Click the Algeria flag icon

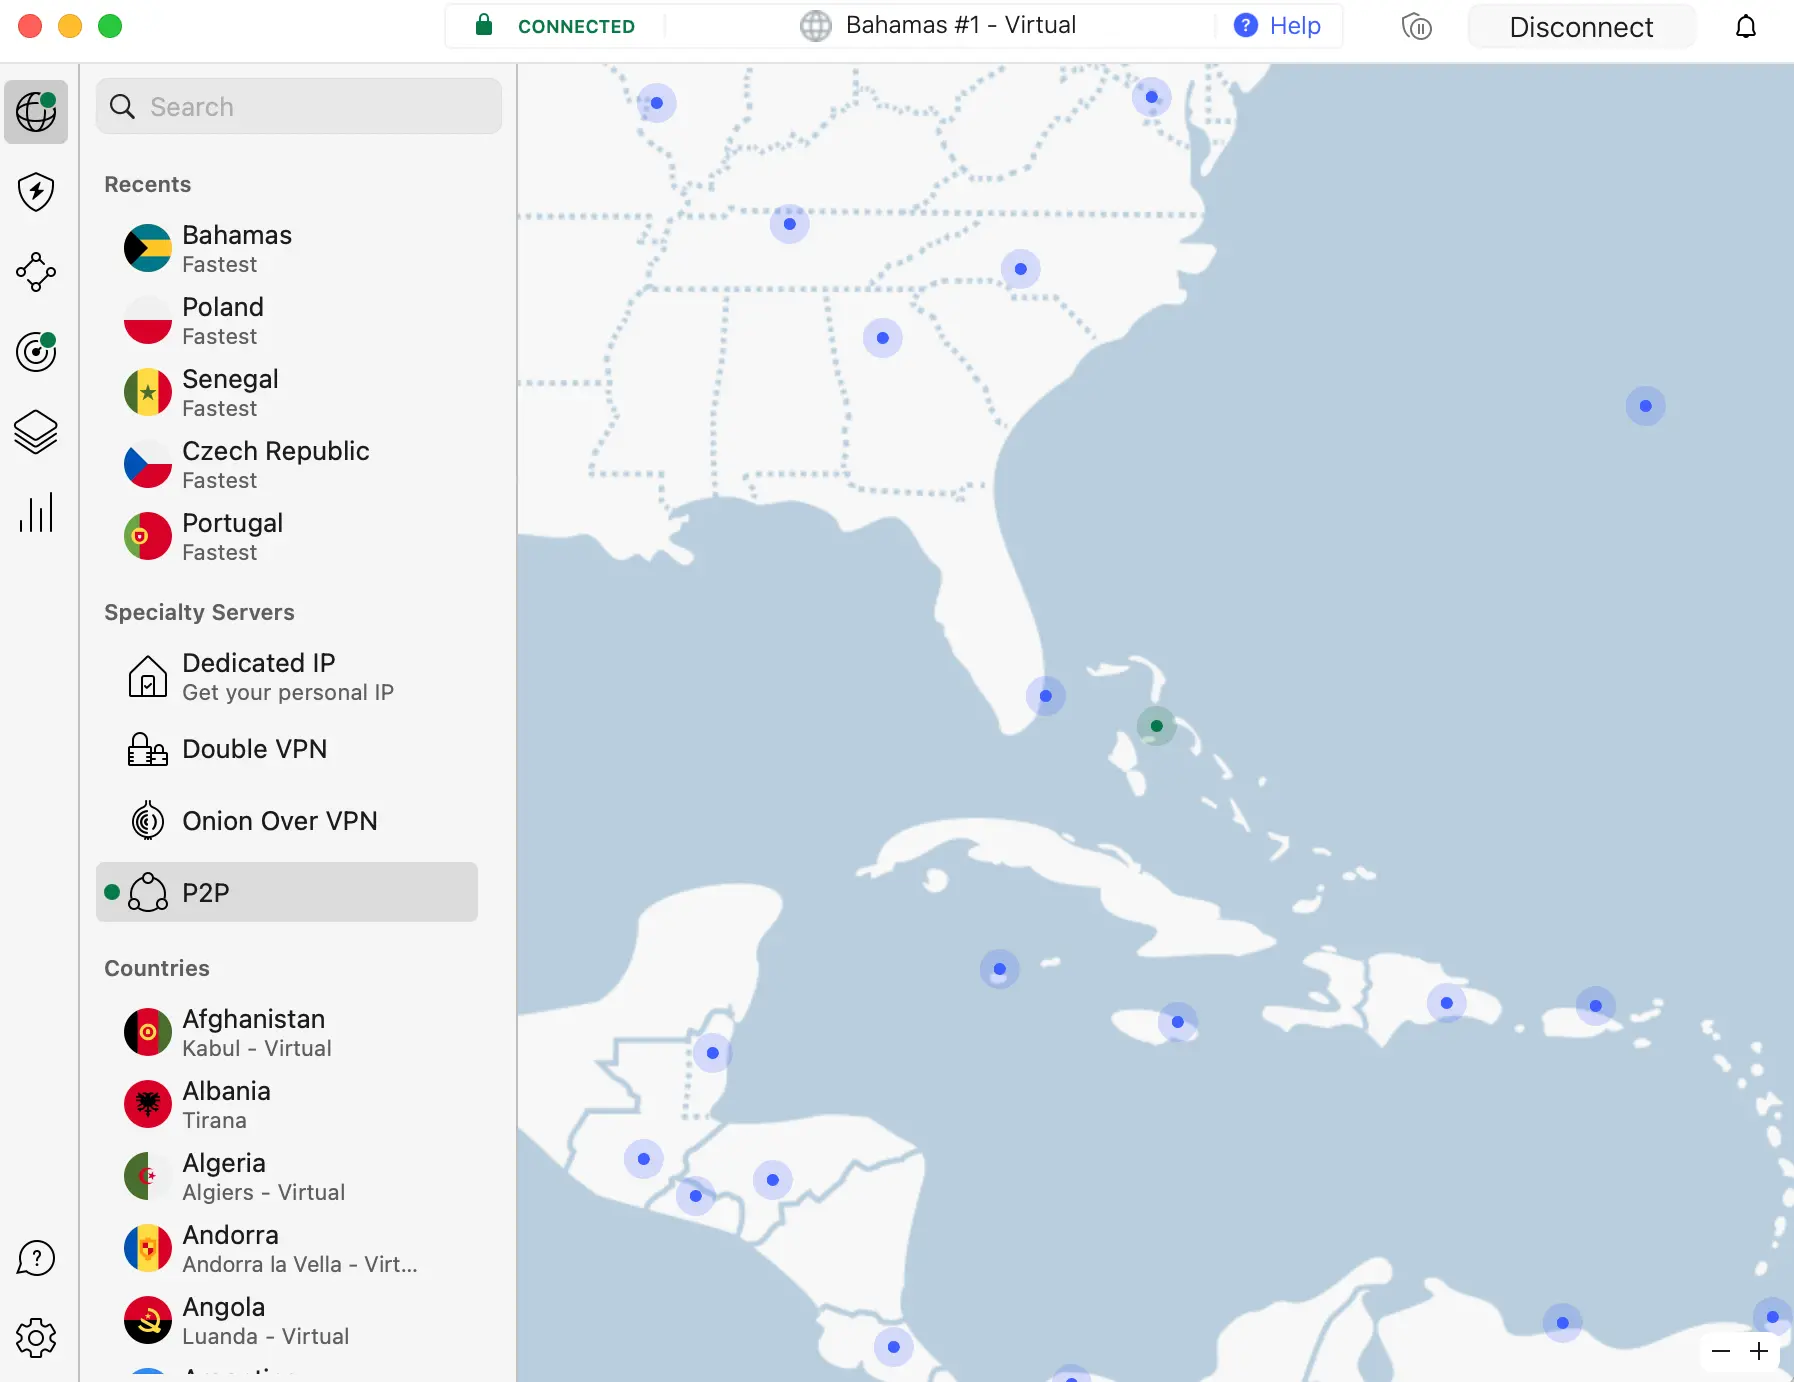[148, 1176]
